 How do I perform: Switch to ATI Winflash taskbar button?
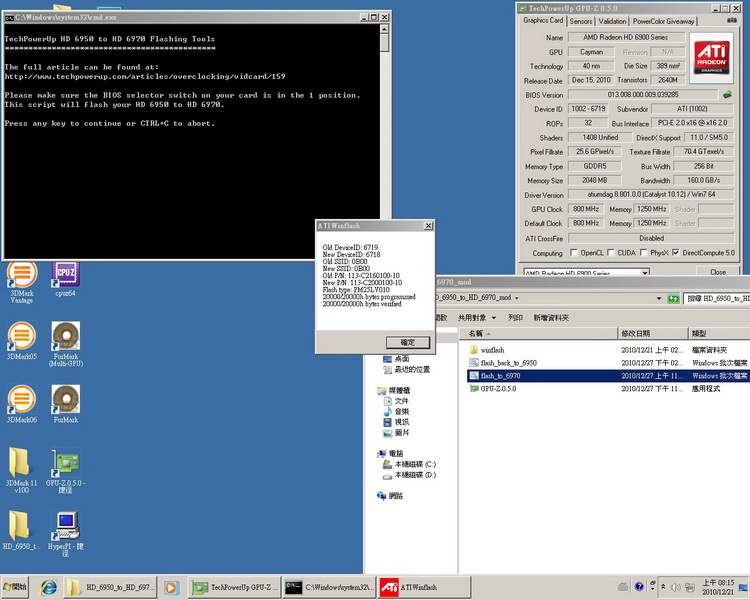point(424,587)
